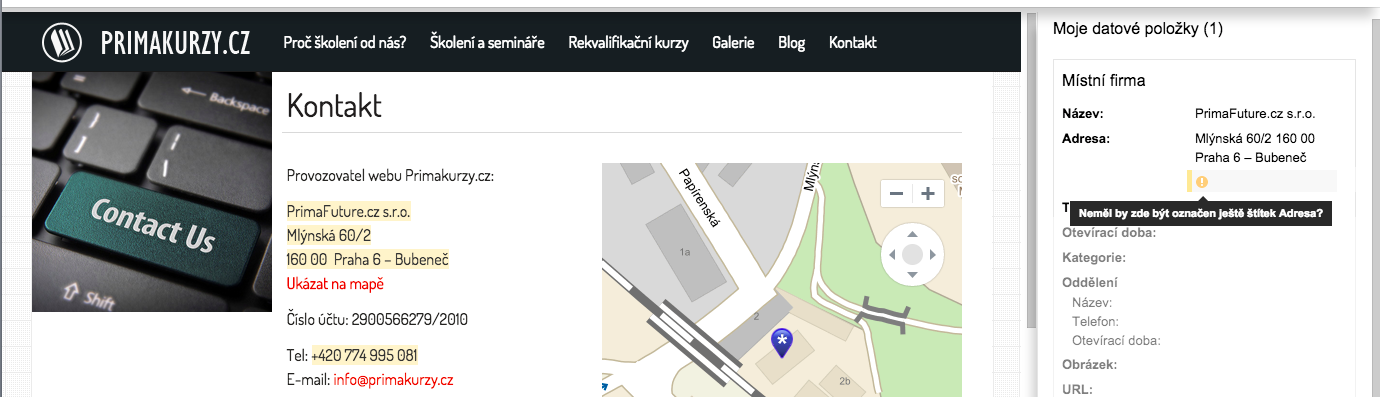This screenshot has width=1380, height=397.
Task: Open the Galerie menu item
Action: (x=733, y=43)
